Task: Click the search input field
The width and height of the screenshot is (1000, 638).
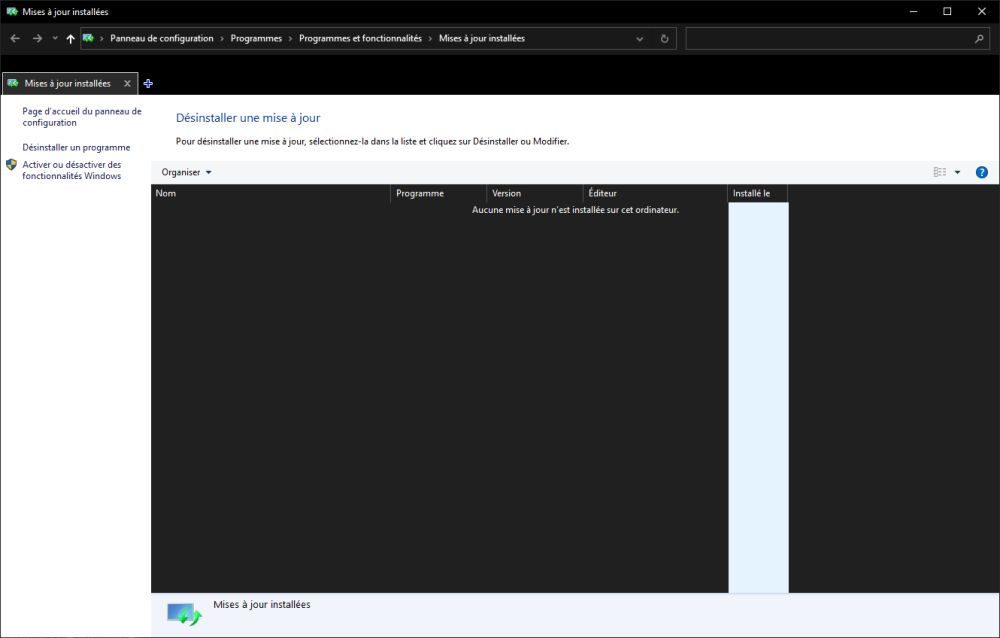Action: pos(828,39)
